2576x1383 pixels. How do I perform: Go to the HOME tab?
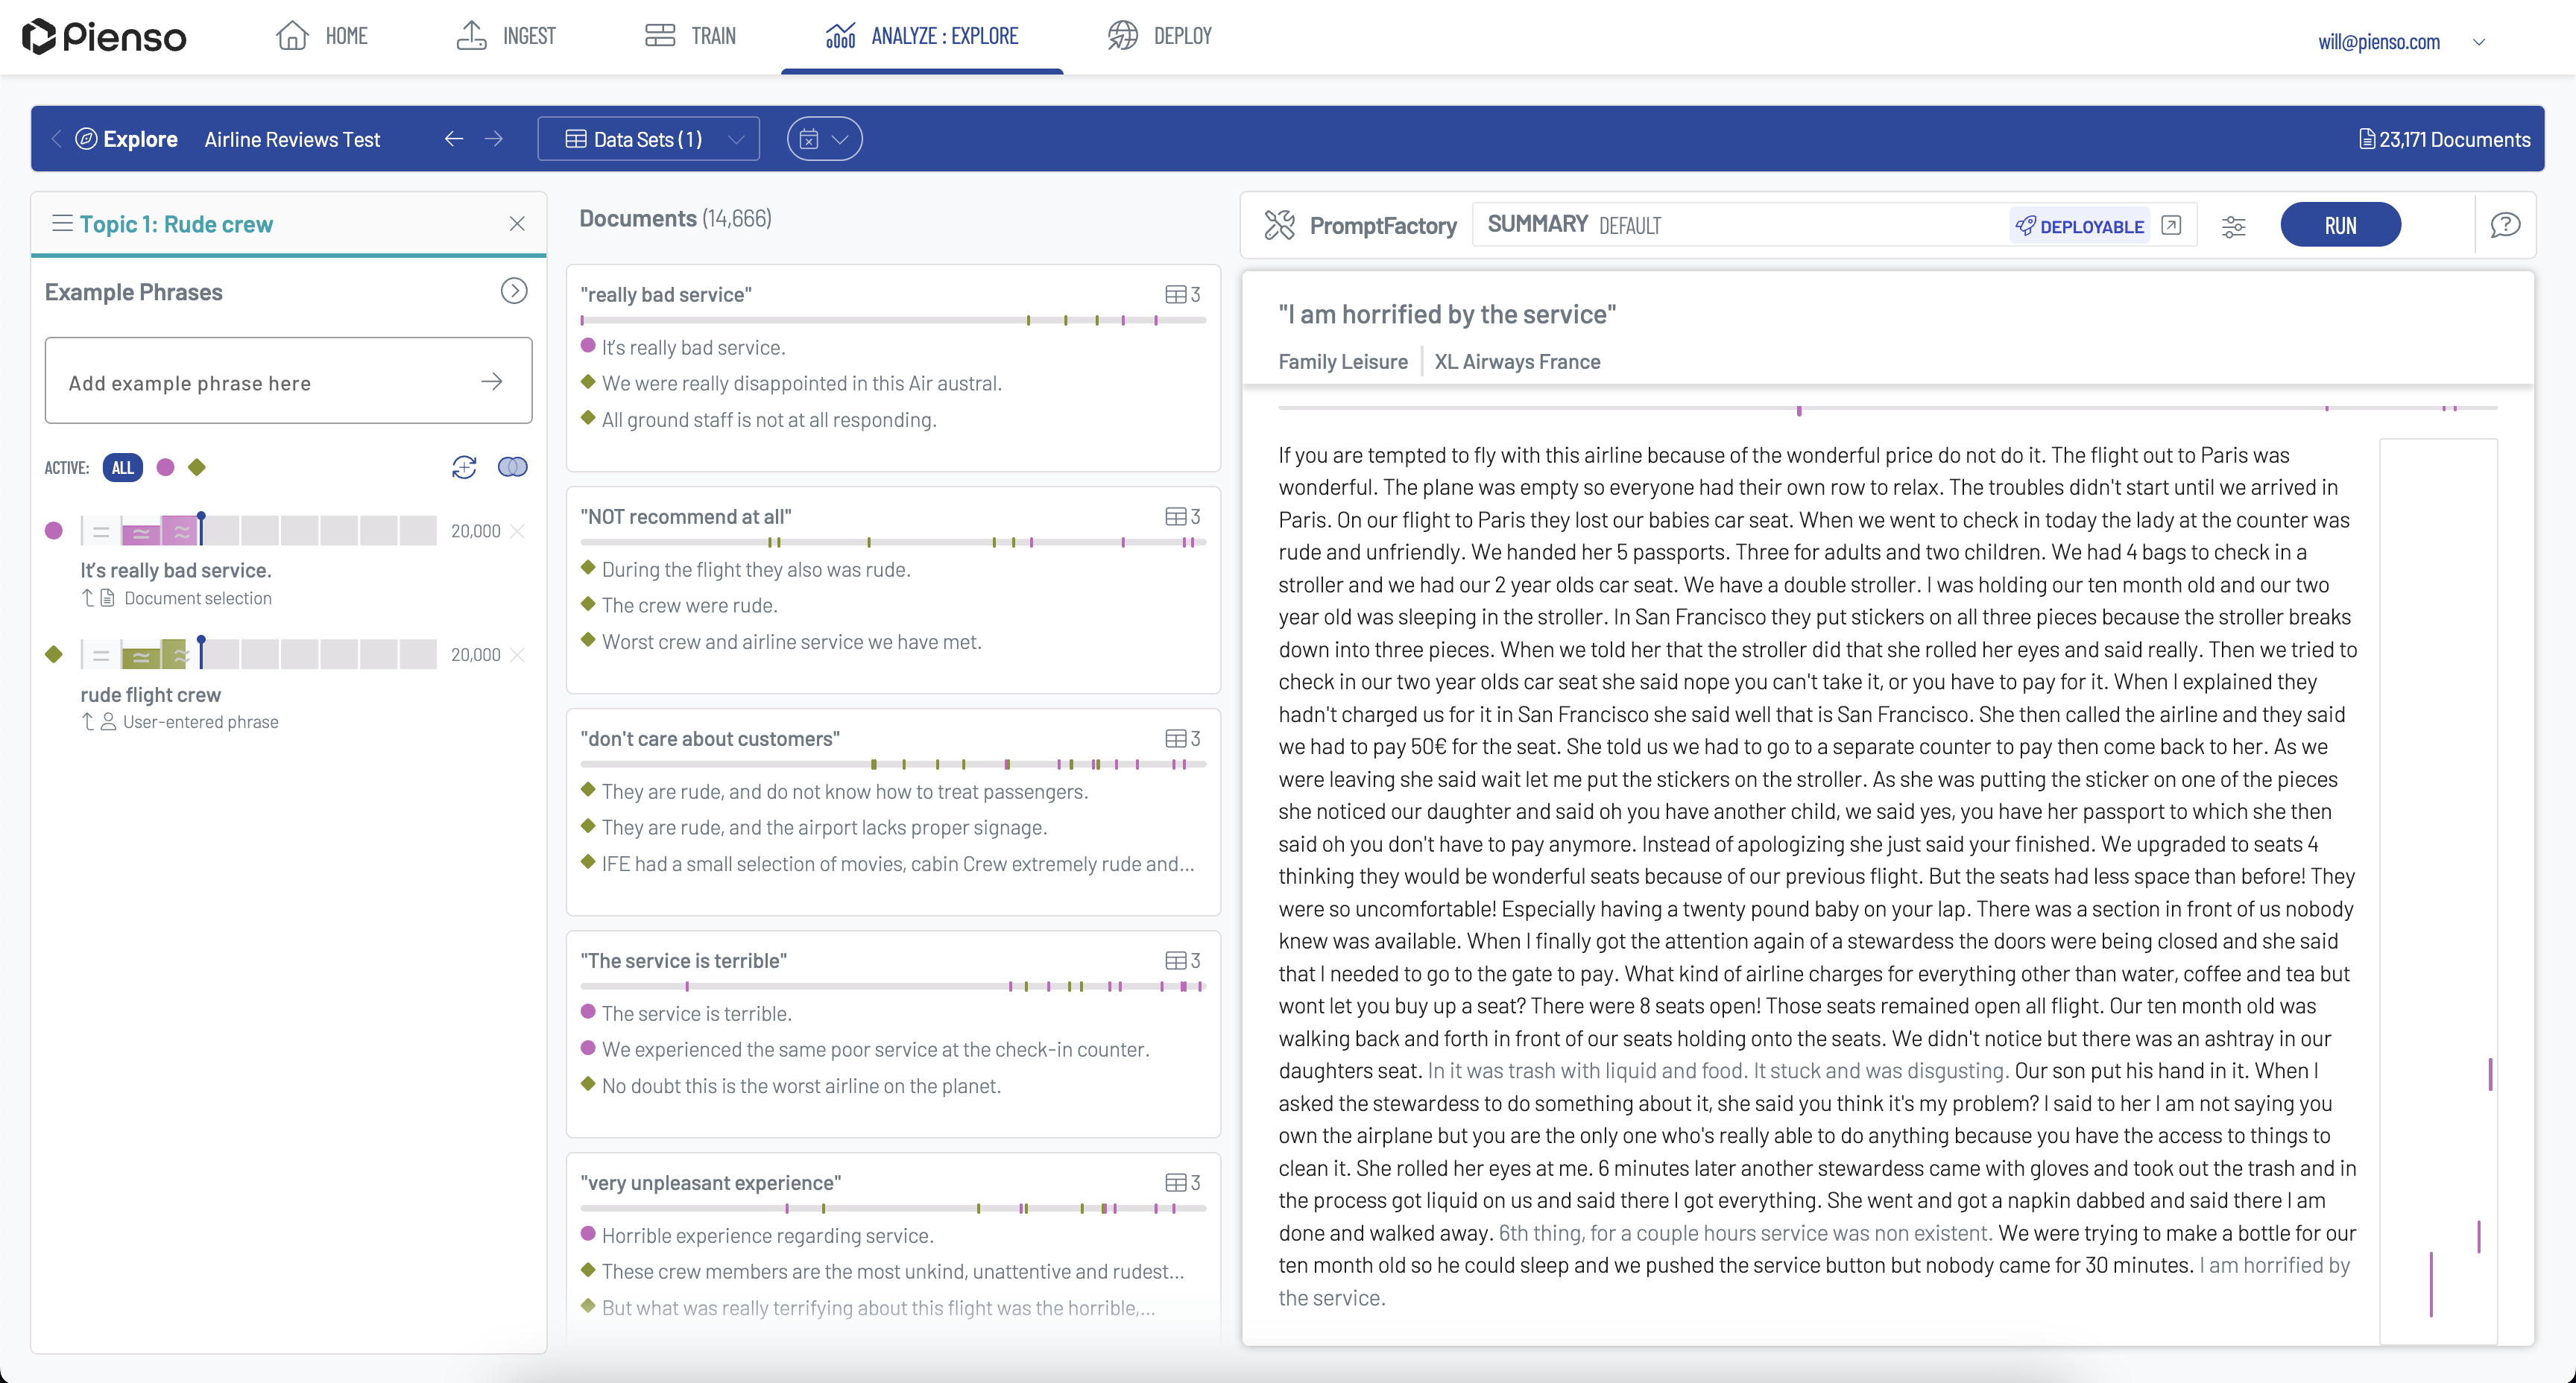[x=322, y=36]
